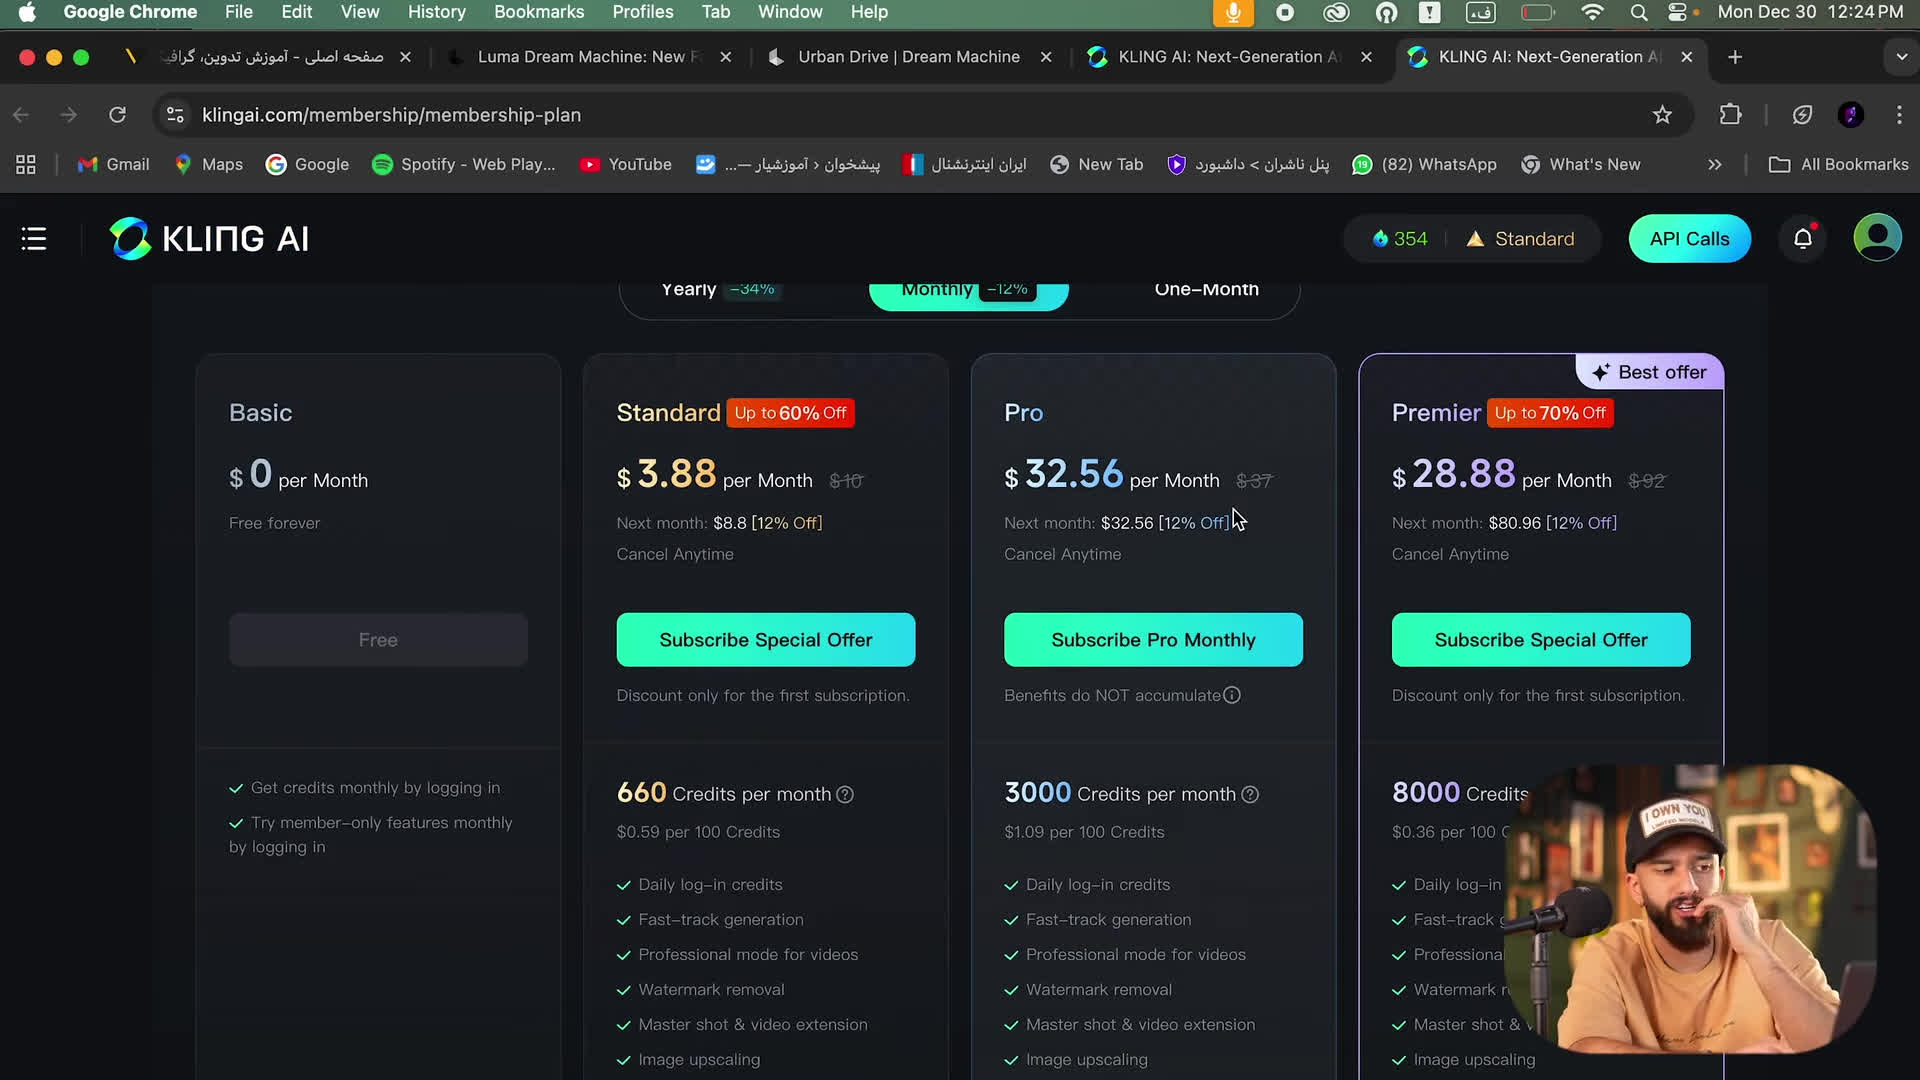
Task: Open the History menu
Action: click(x=436, y=12)
